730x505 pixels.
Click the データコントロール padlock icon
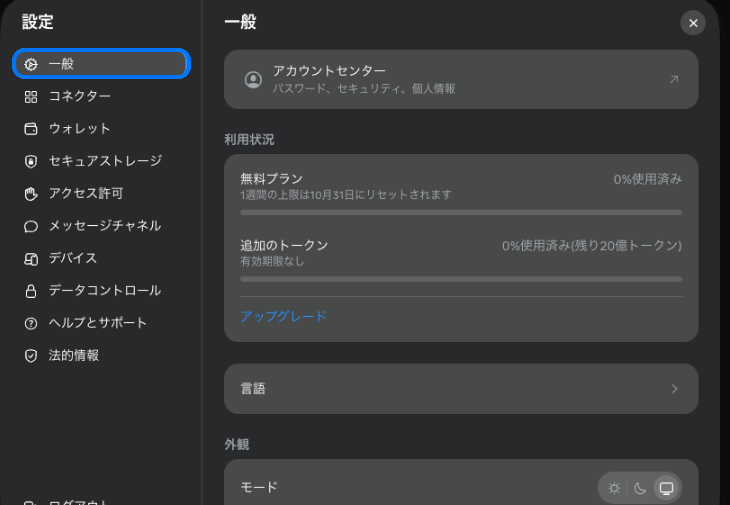click(x=31, y=291)
